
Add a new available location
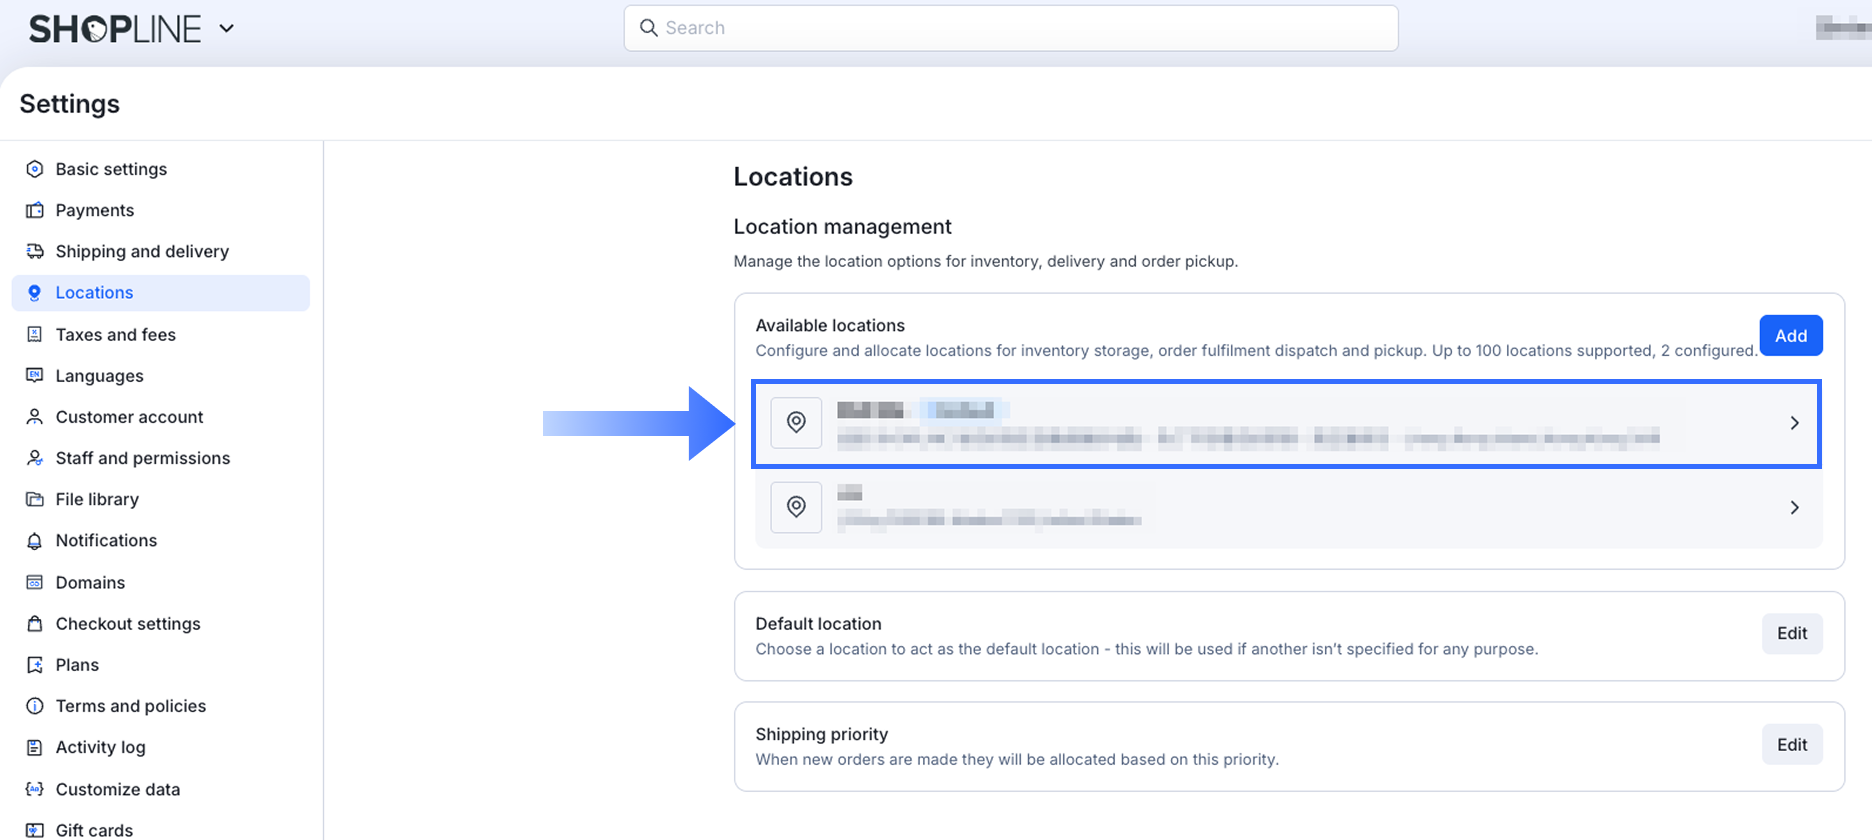pos(1790,336)
